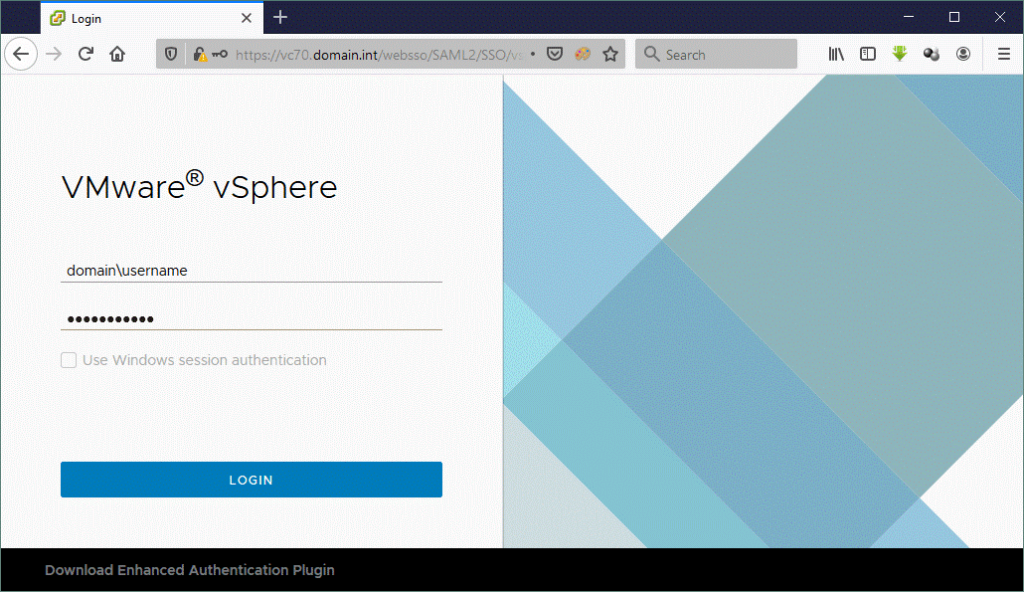Open the Firefox account icon

[x=963, y=54]
